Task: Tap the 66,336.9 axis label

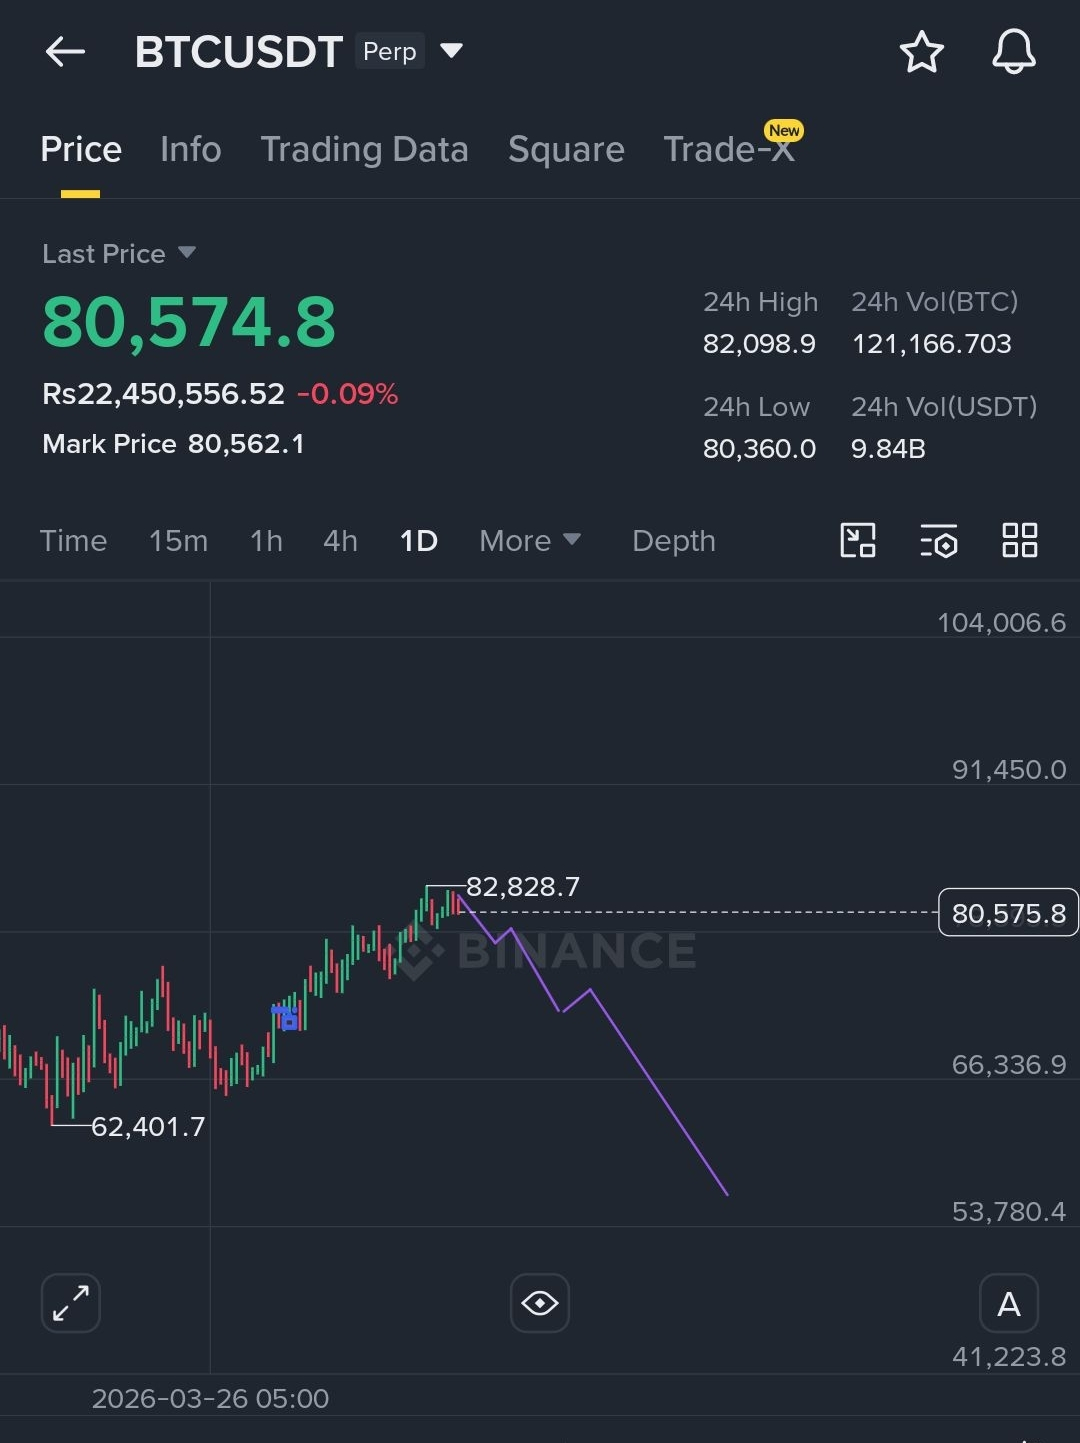Action: pos(1009,1065)
